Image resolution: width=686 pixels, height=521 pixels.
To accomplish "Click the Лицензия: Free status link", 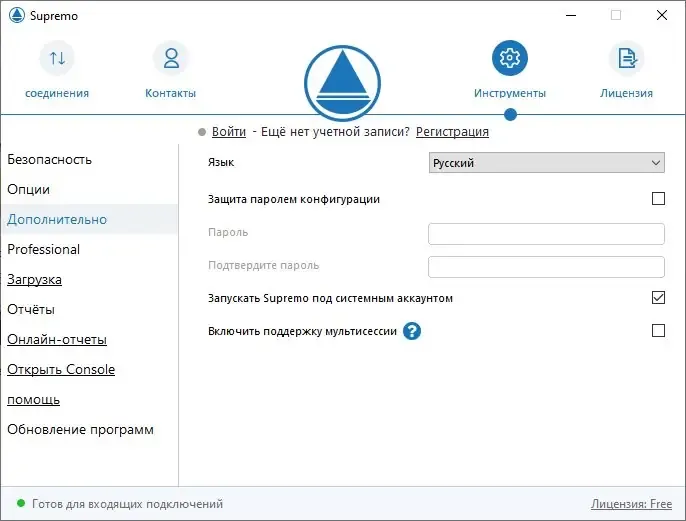I will pyautogui.click(x=631, y=504).
